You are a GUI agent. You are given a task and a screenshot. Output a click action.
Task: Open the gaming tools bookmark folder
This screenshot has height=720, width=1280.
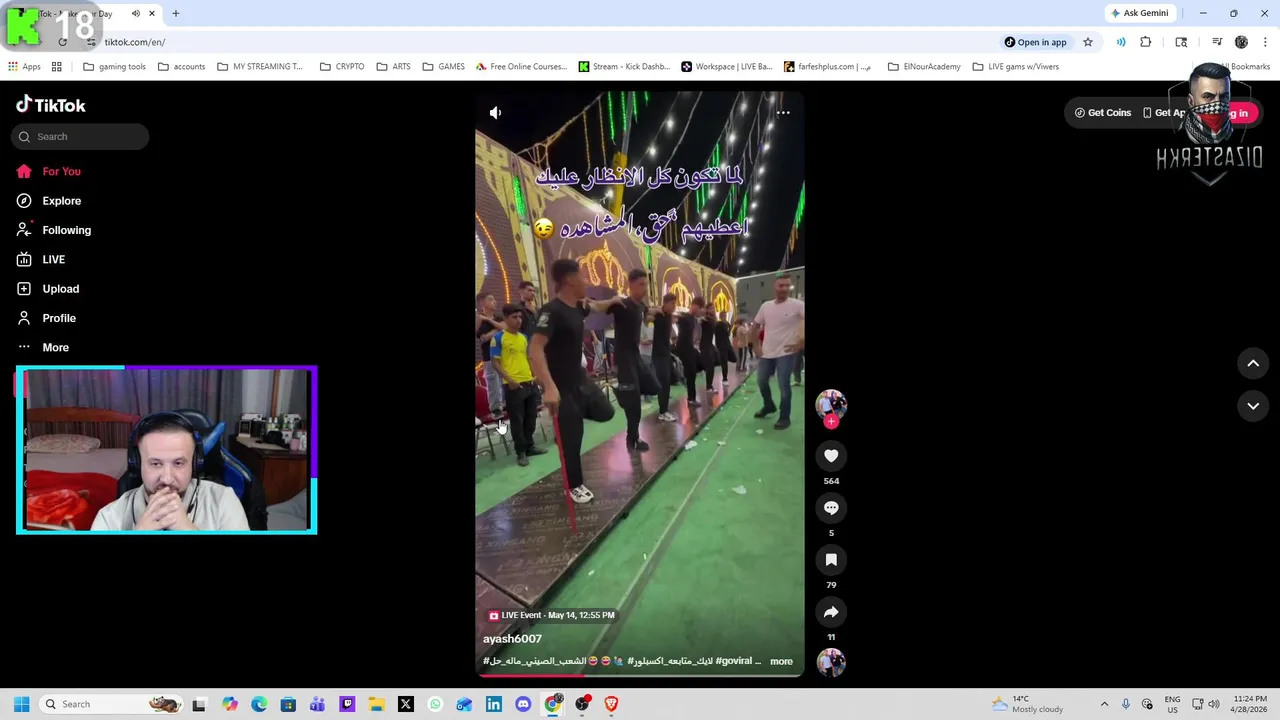tap(115, 67)
